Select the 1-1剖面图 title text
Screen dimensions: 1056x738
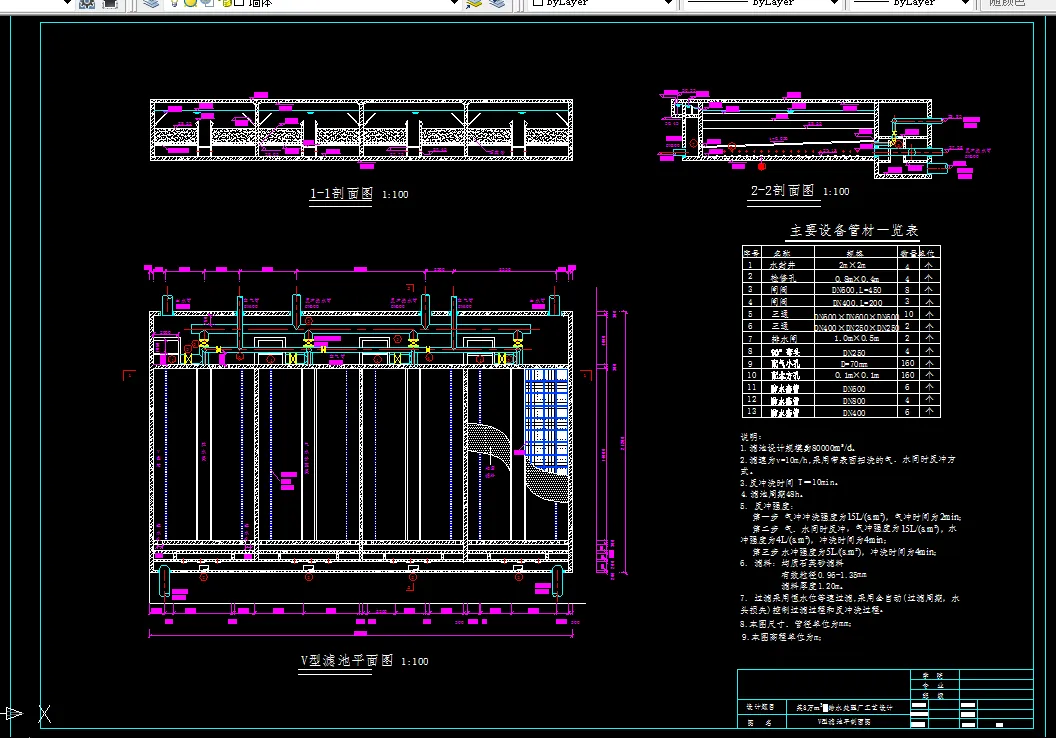(x=341, y=194)
